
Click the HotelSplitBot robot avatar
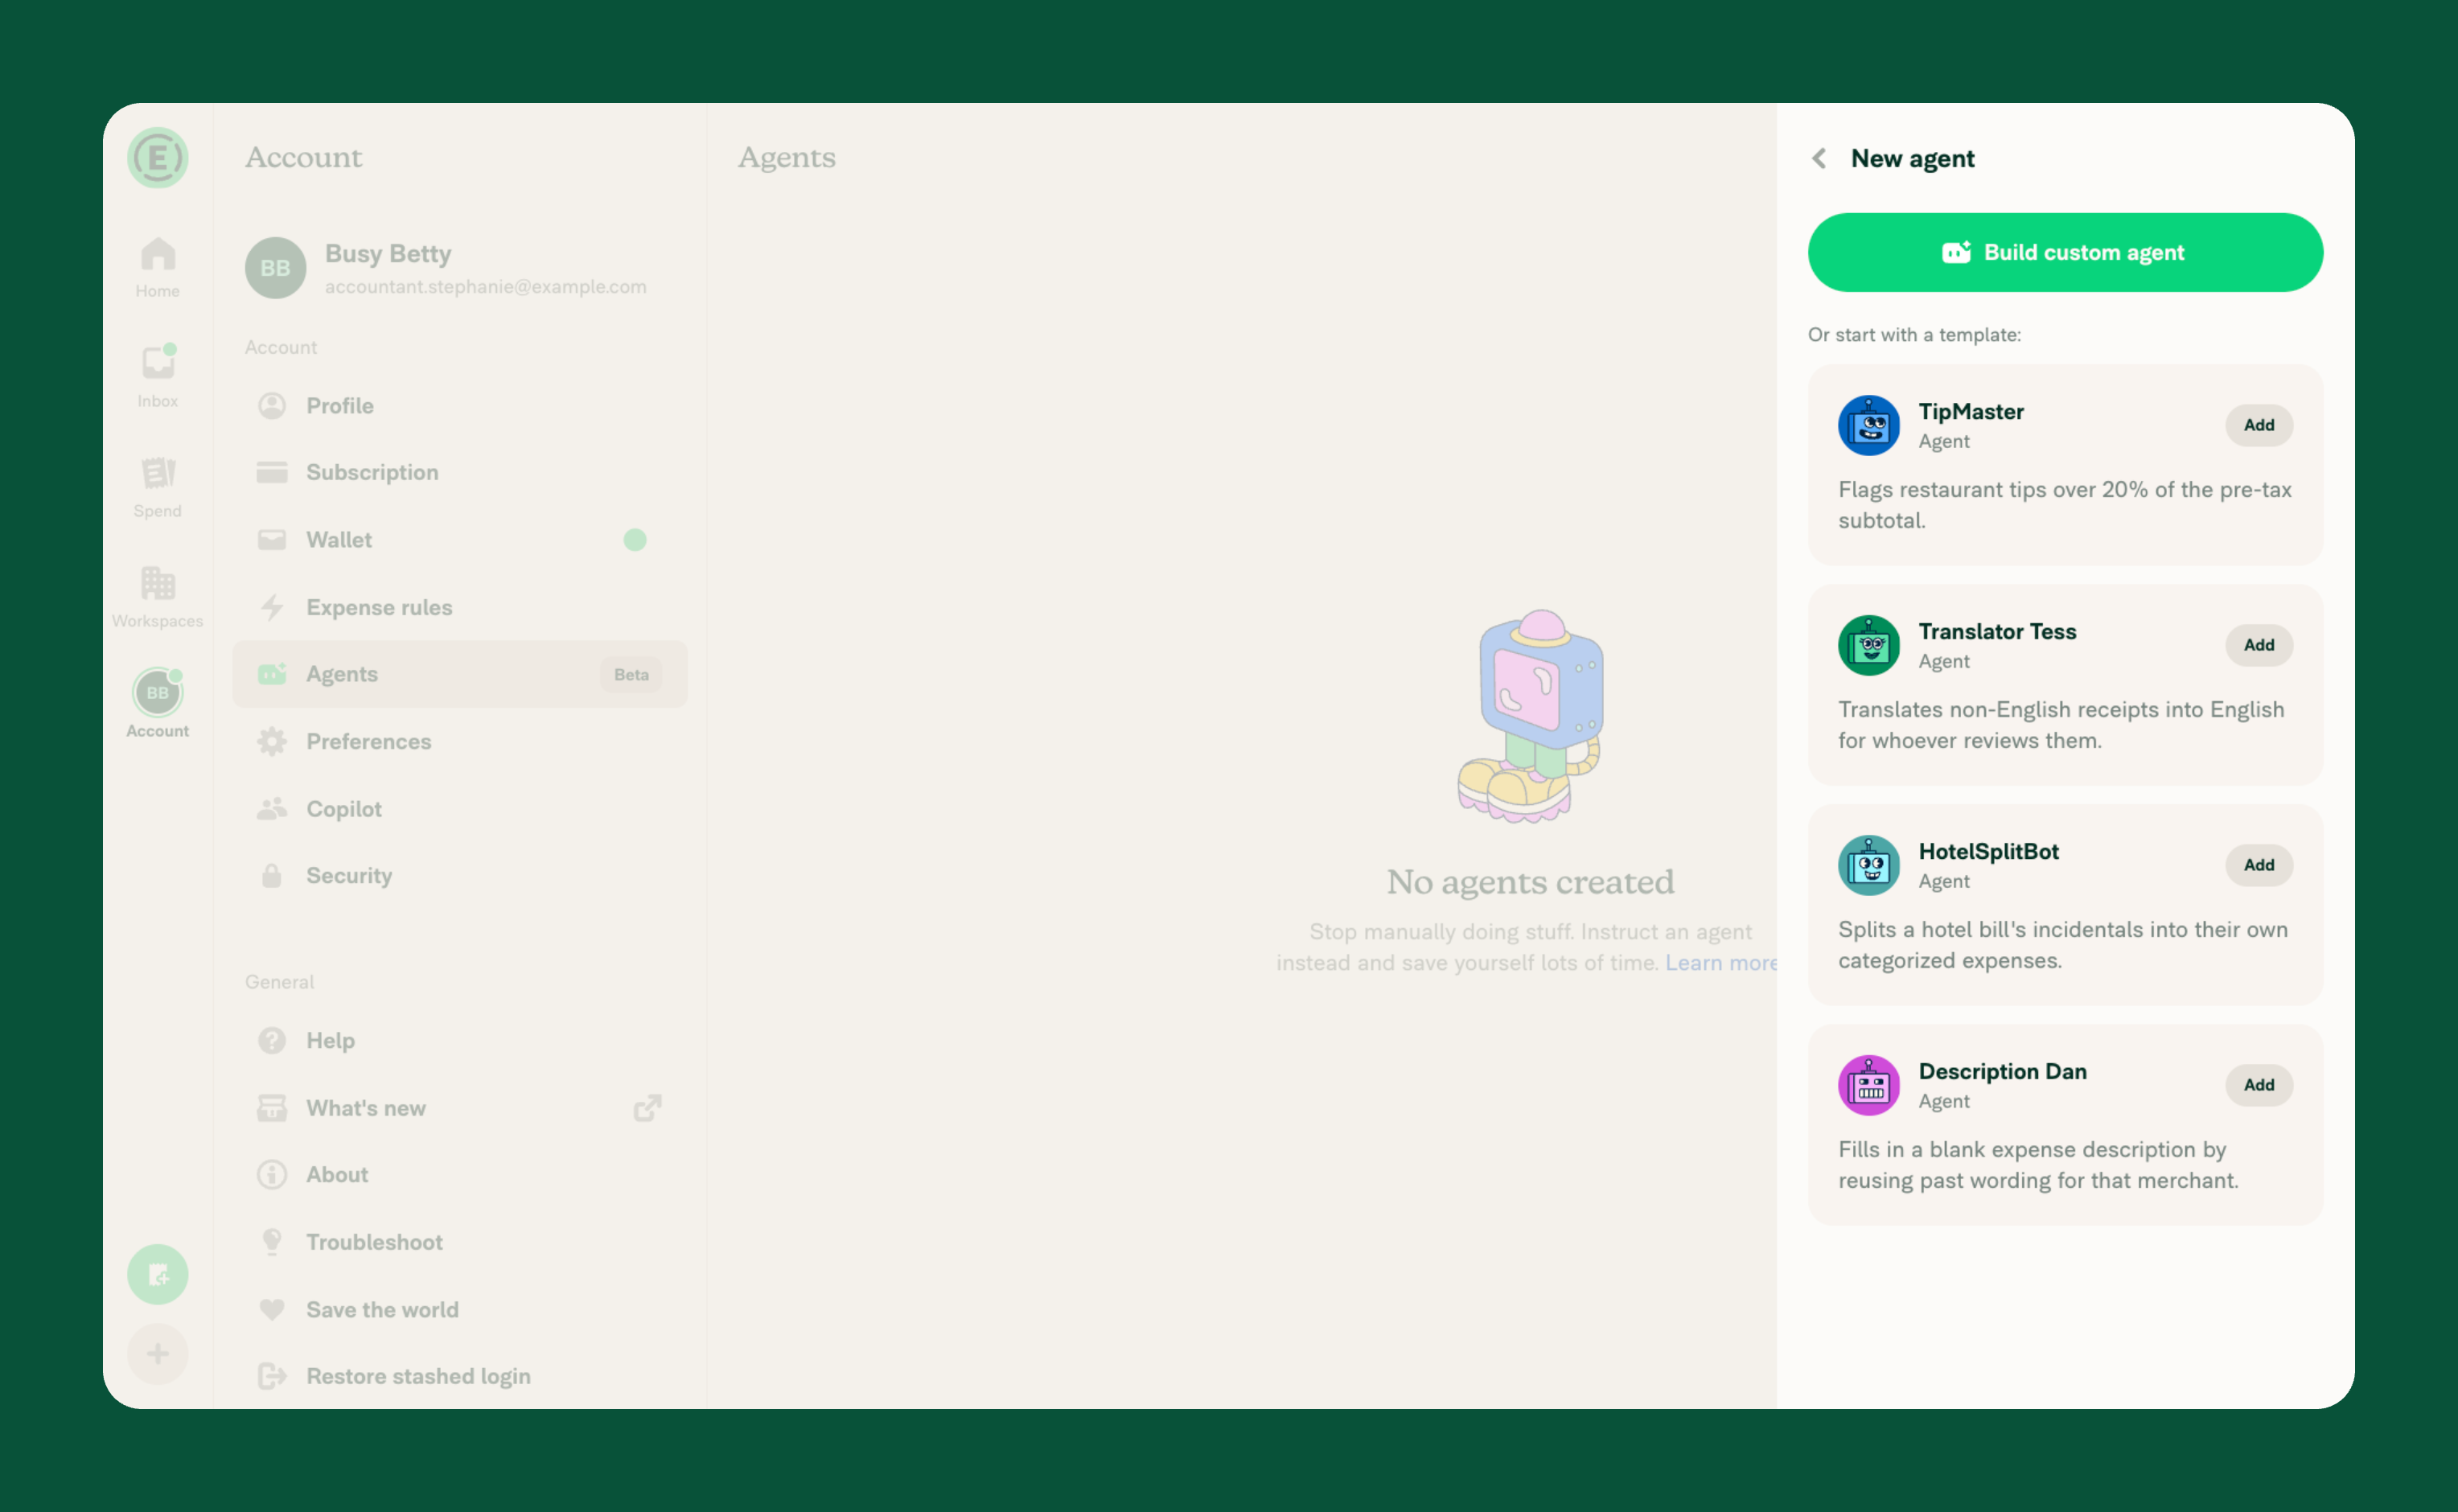click(x=1868, y=865)
